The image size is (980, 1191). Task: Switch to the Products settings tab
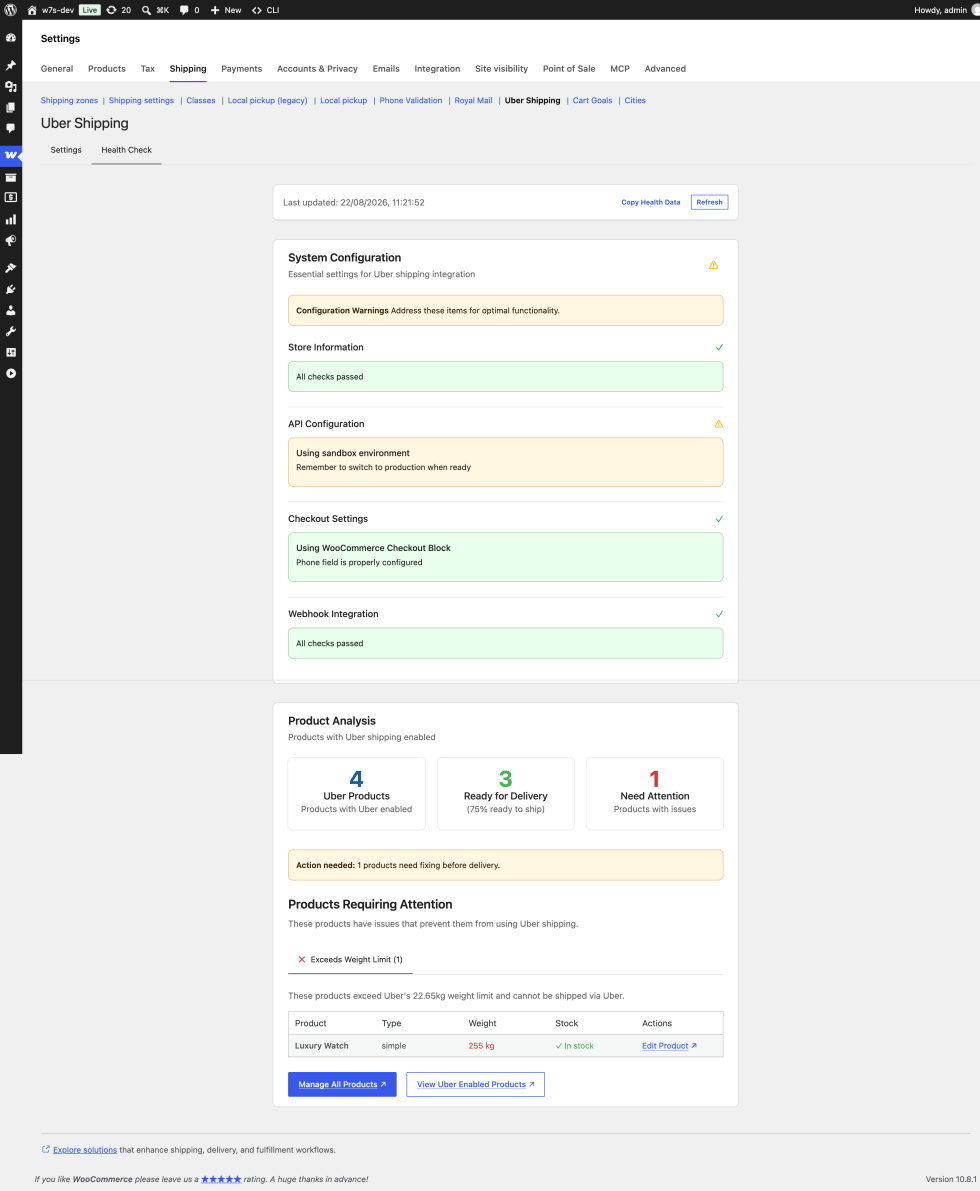coord(106,68)
